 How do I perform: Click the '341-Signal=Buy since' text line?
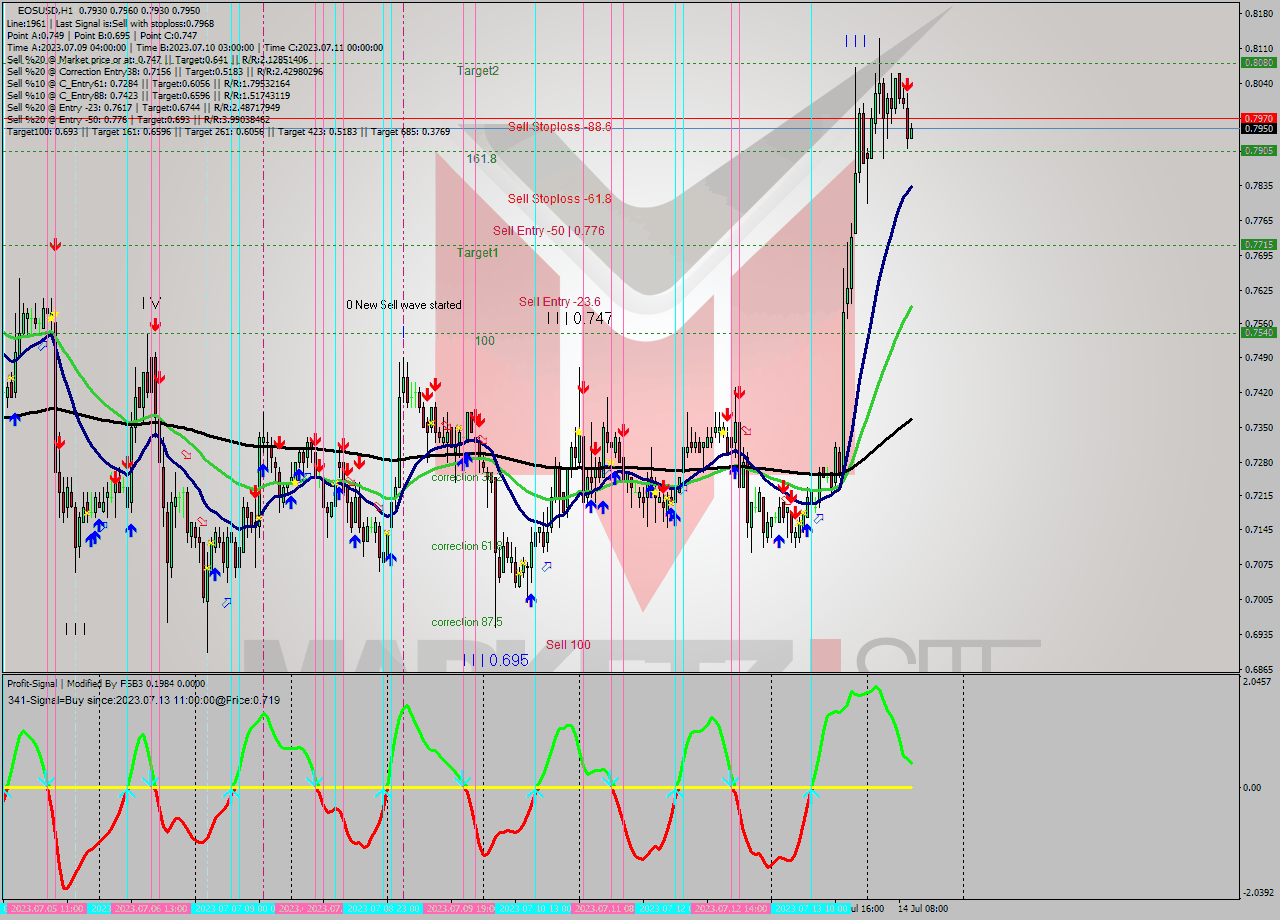(x=144, y=700)
